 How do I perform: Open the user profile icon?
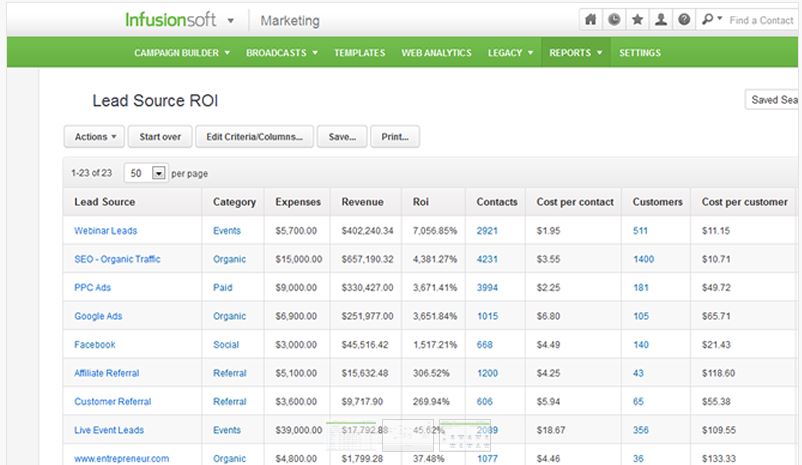[x=661, y=20]
